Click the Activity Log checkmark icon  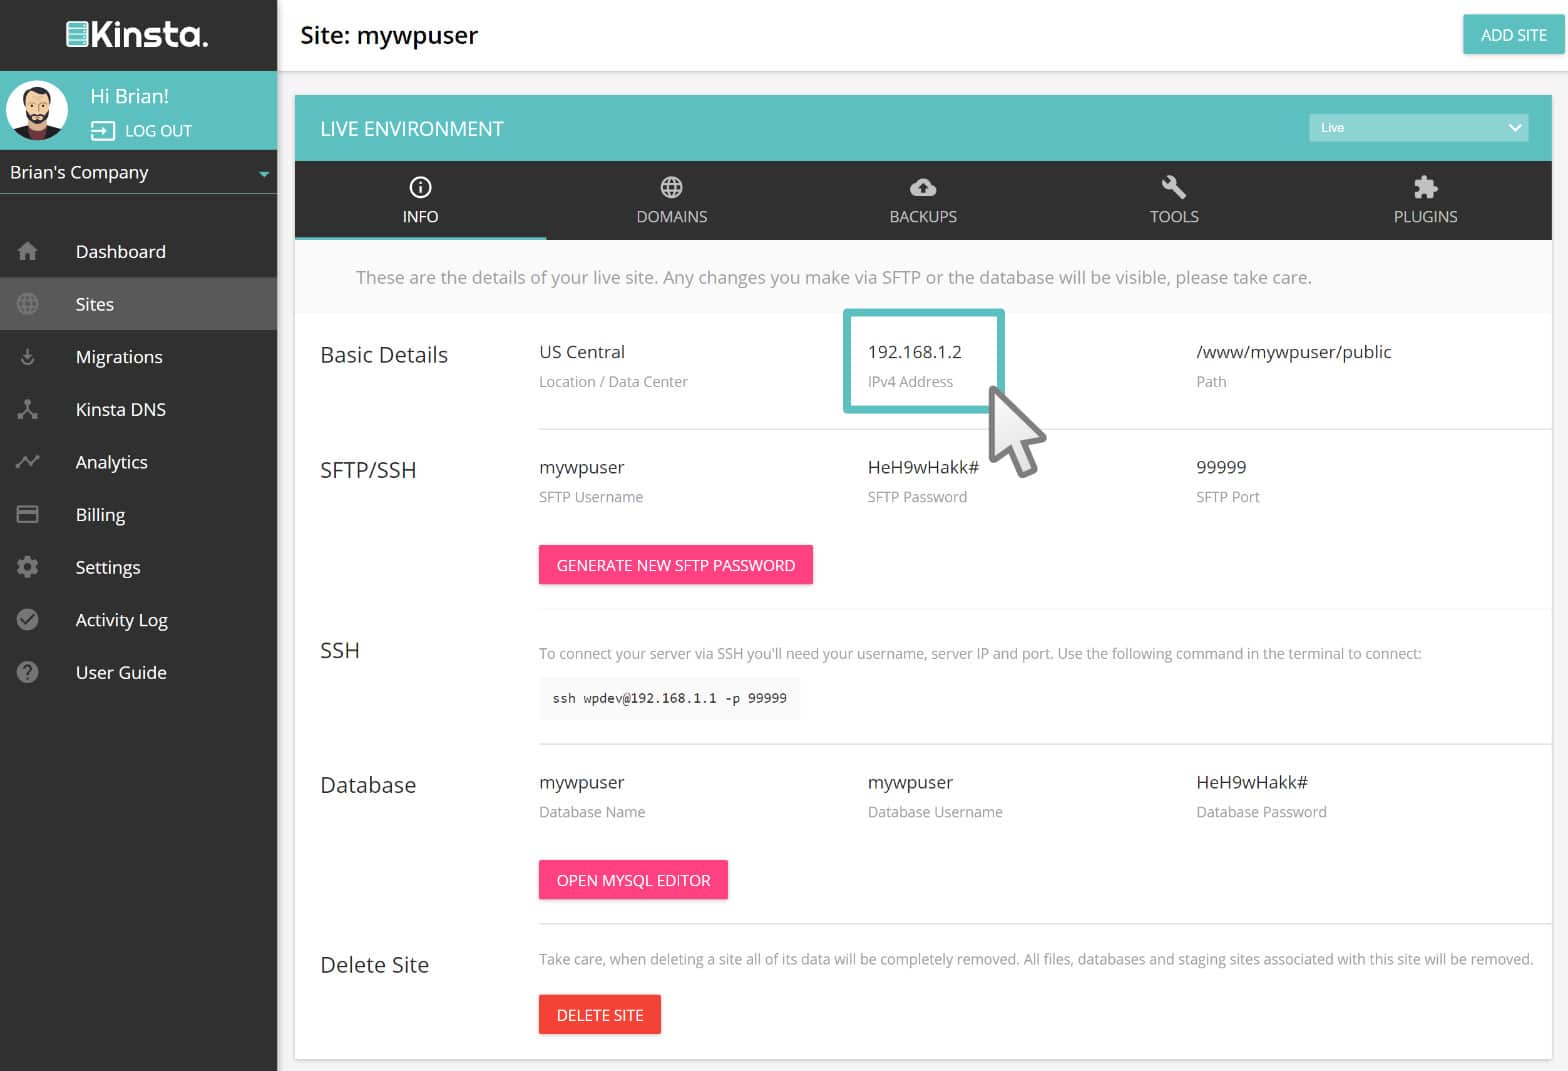click(28, 619)
